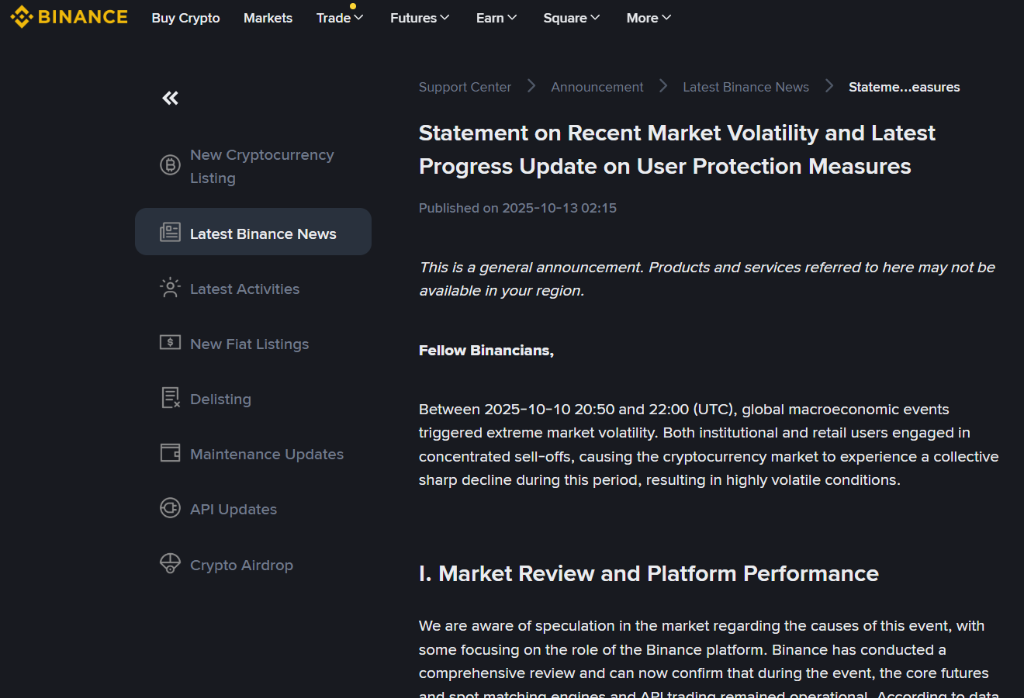The width and height of the screenshot is (1024, 698).
Task: Open the More dropdown menu
Action: [649, 18]
